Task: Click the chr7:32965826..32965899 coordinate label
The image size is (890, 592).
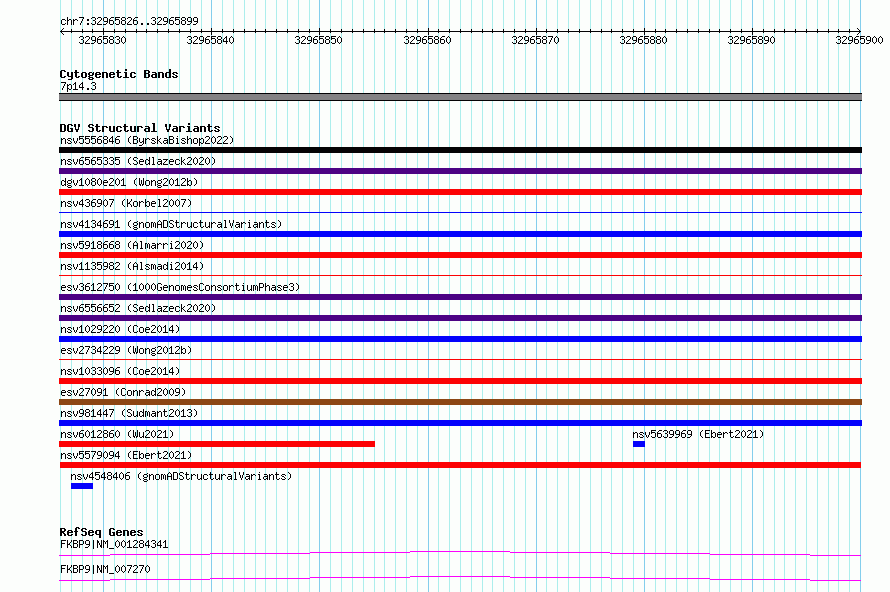Action: [129, 21]
